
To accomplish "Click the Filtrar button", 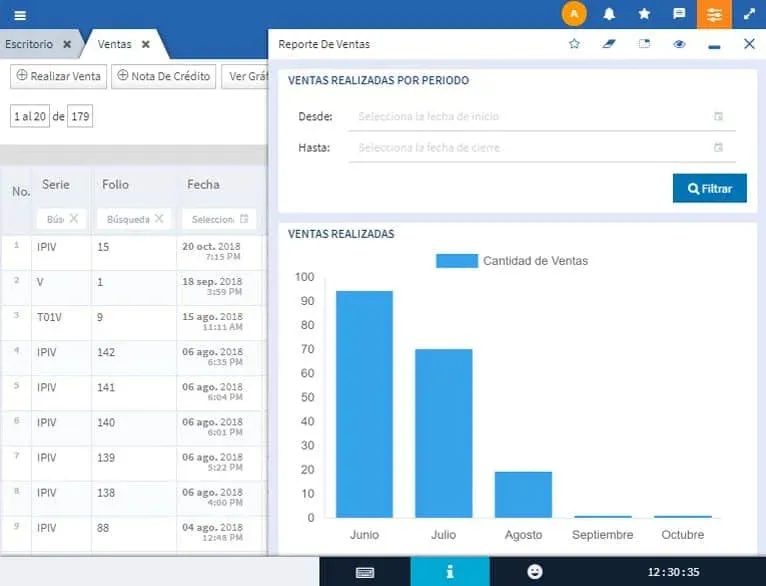I will coord(709,188).
